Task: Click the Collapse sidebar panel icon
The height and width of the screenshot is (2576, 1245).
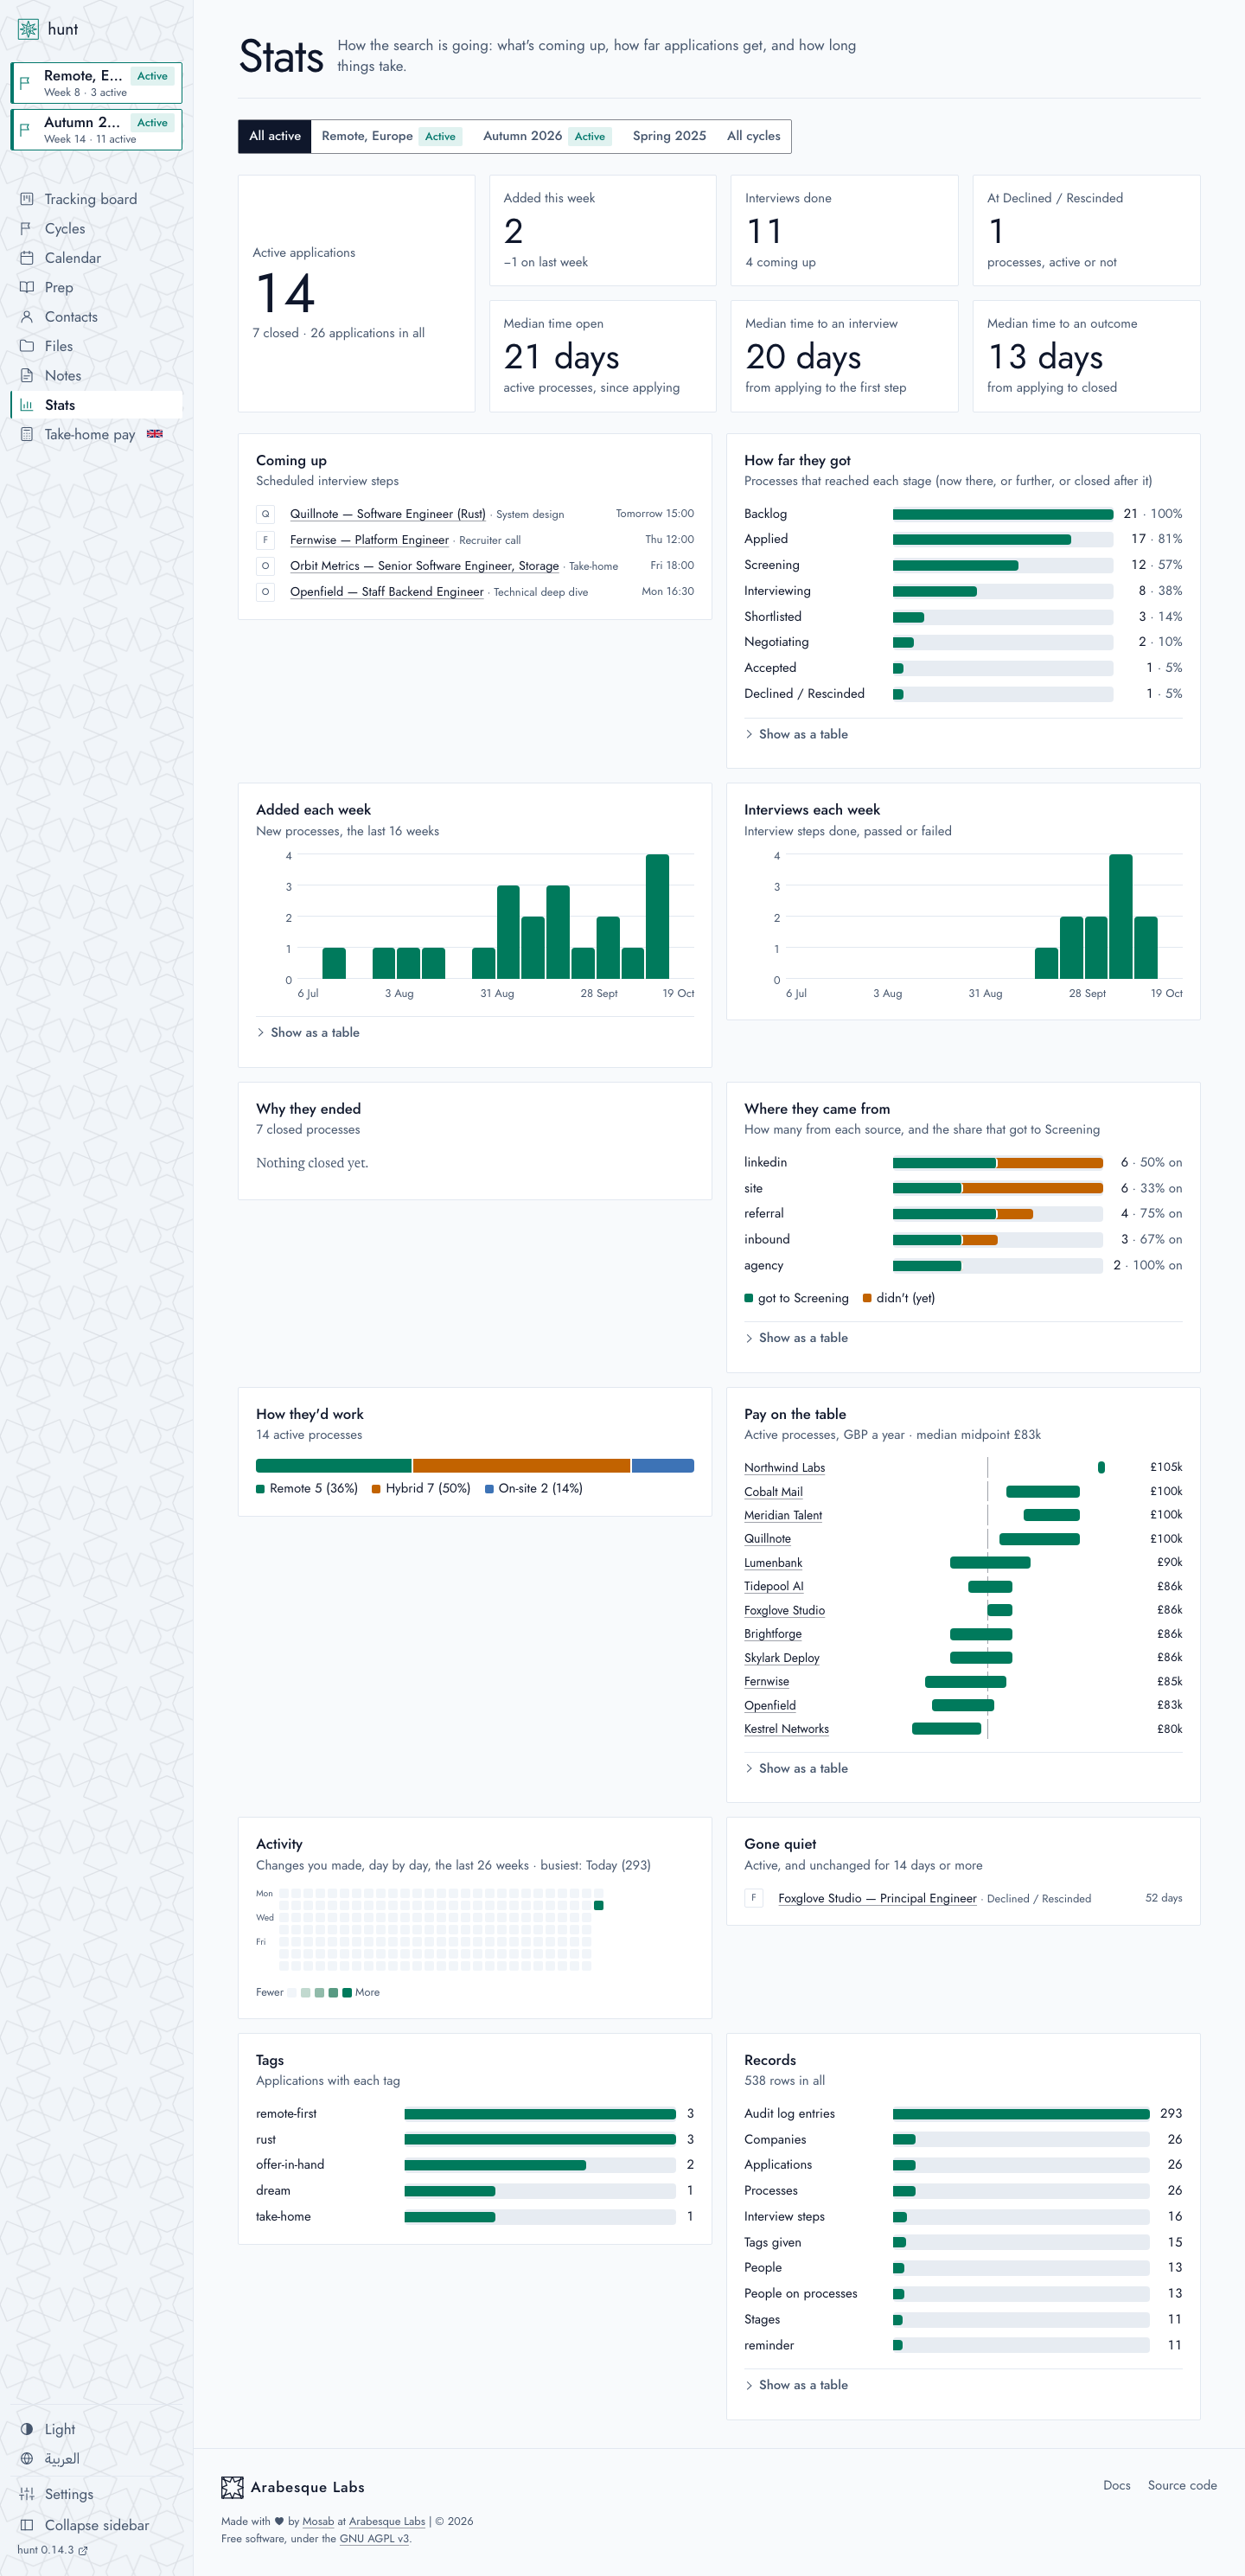Action: point(27,2525)
